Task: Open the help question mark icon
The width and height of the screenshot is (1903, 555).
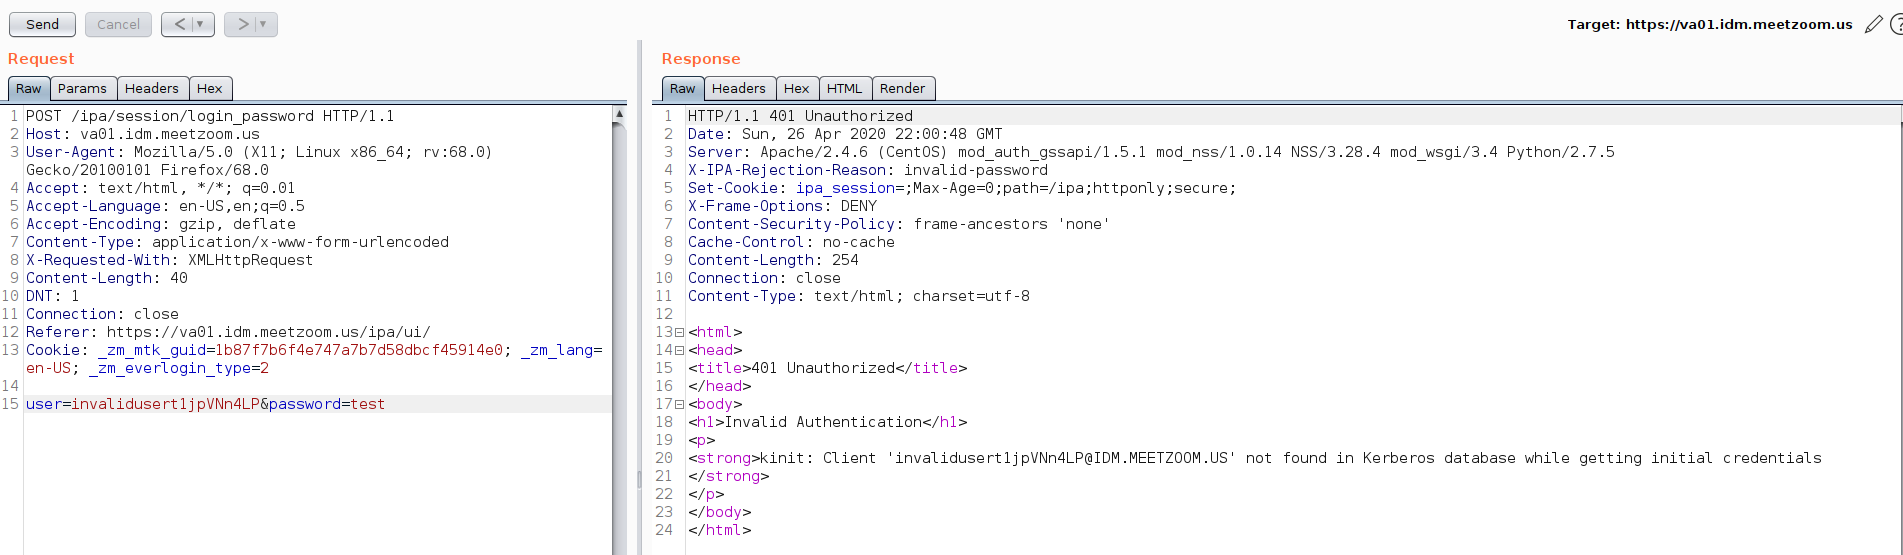Action: click(1897, 24)
